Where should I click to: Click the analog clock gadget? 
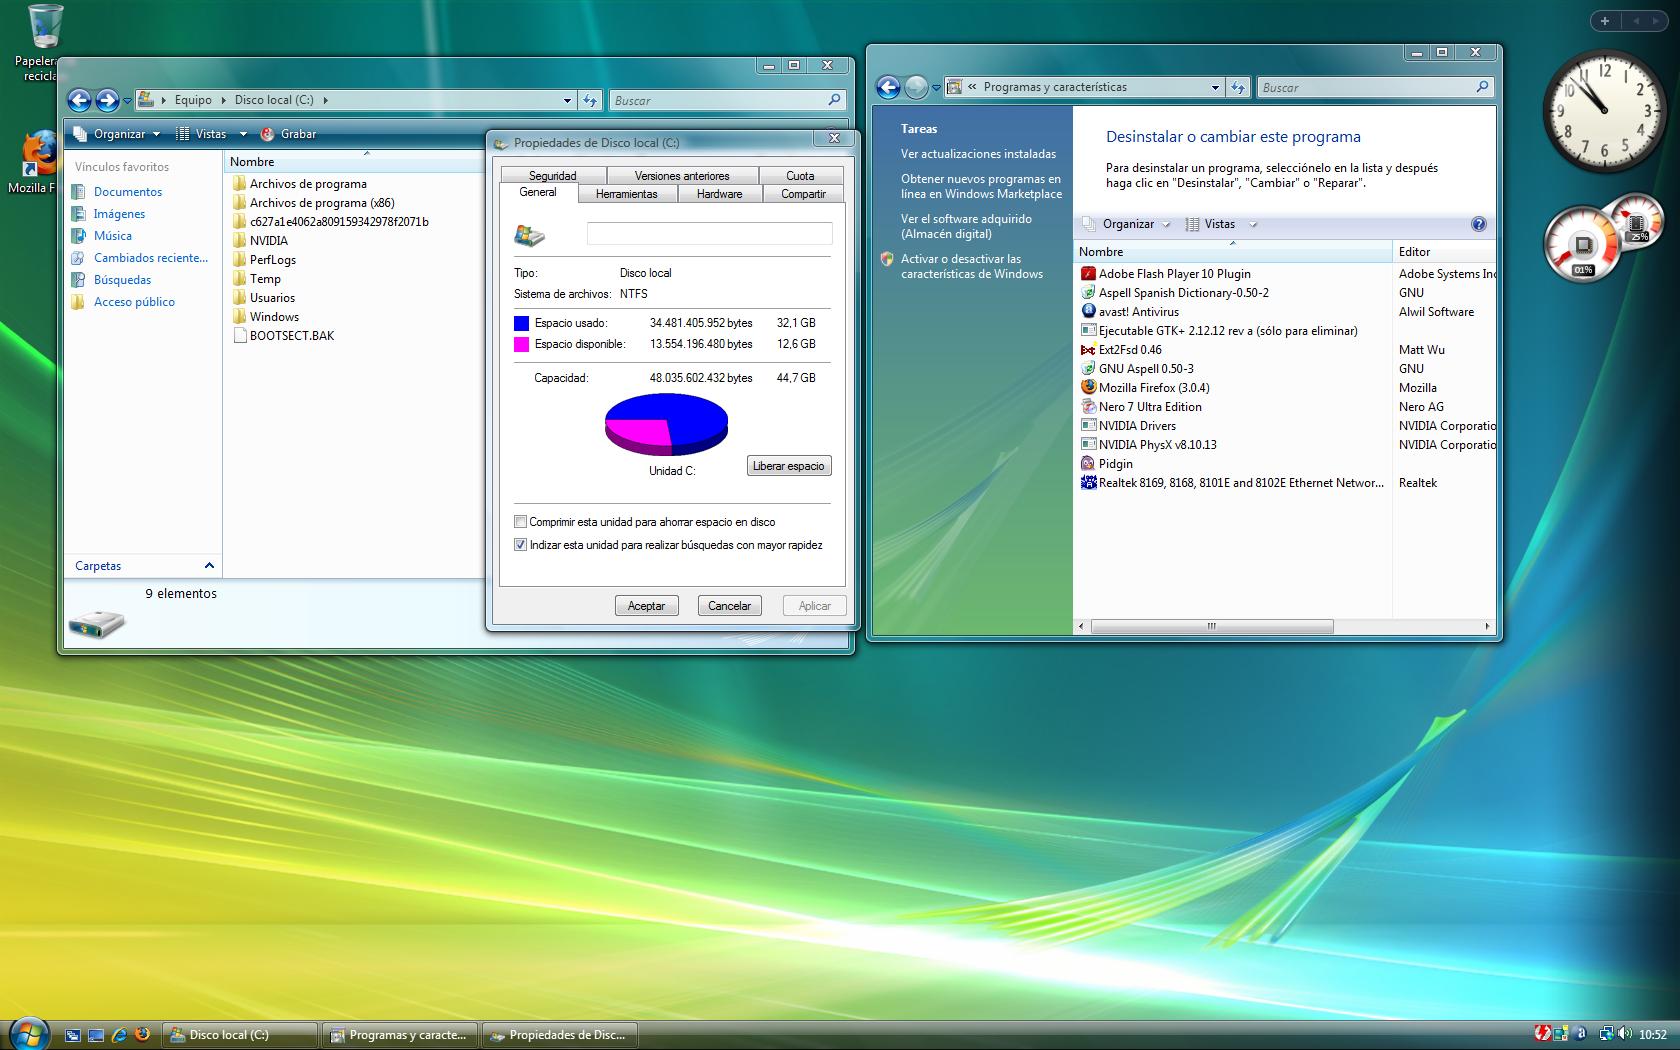pyautogui.click(x=1604, y=111)
